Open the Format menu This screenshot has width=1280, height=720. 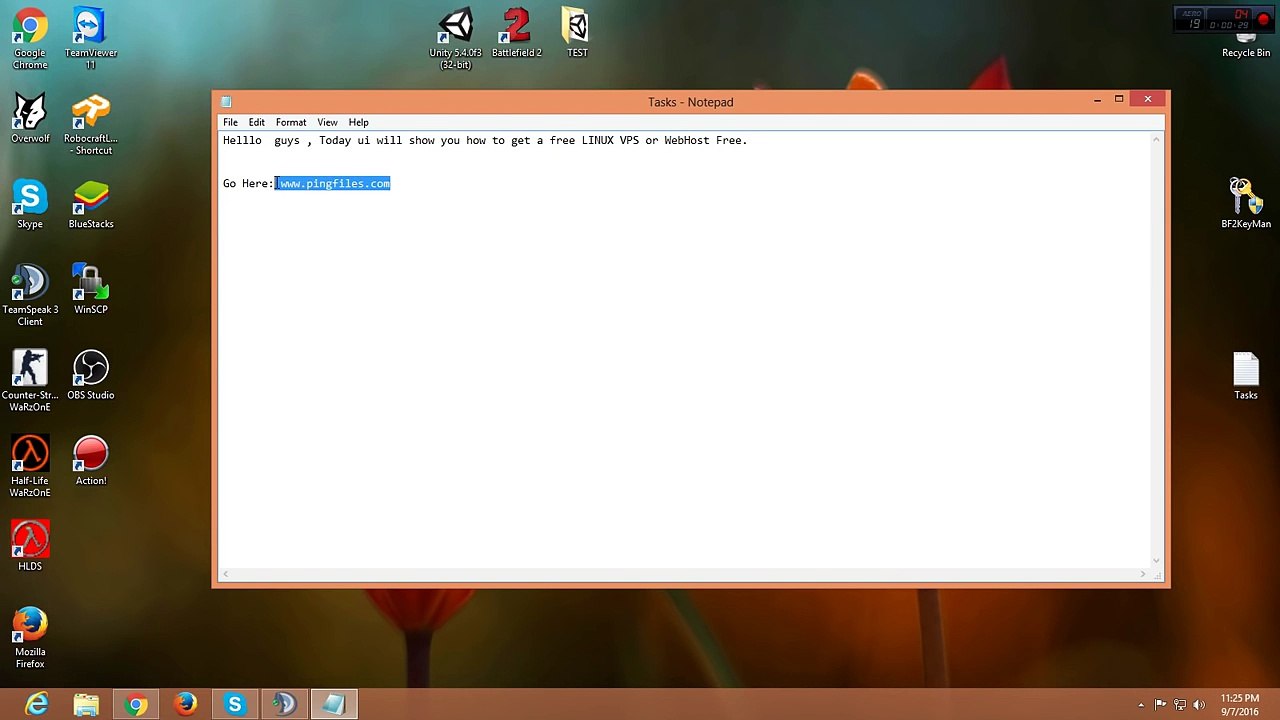coord(291,122)
